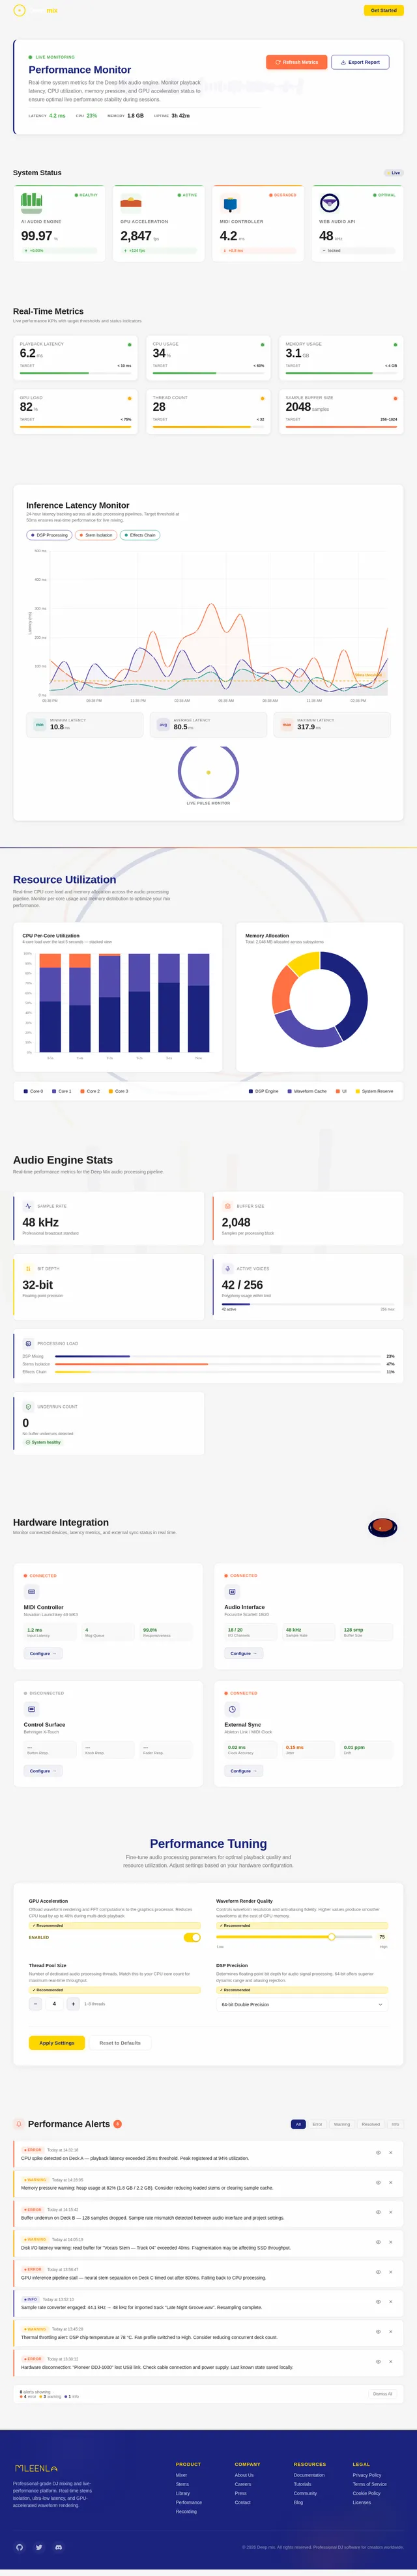
Task: Toggle eye icon on Thermal throttling alert
Action: pos(378,2332)
